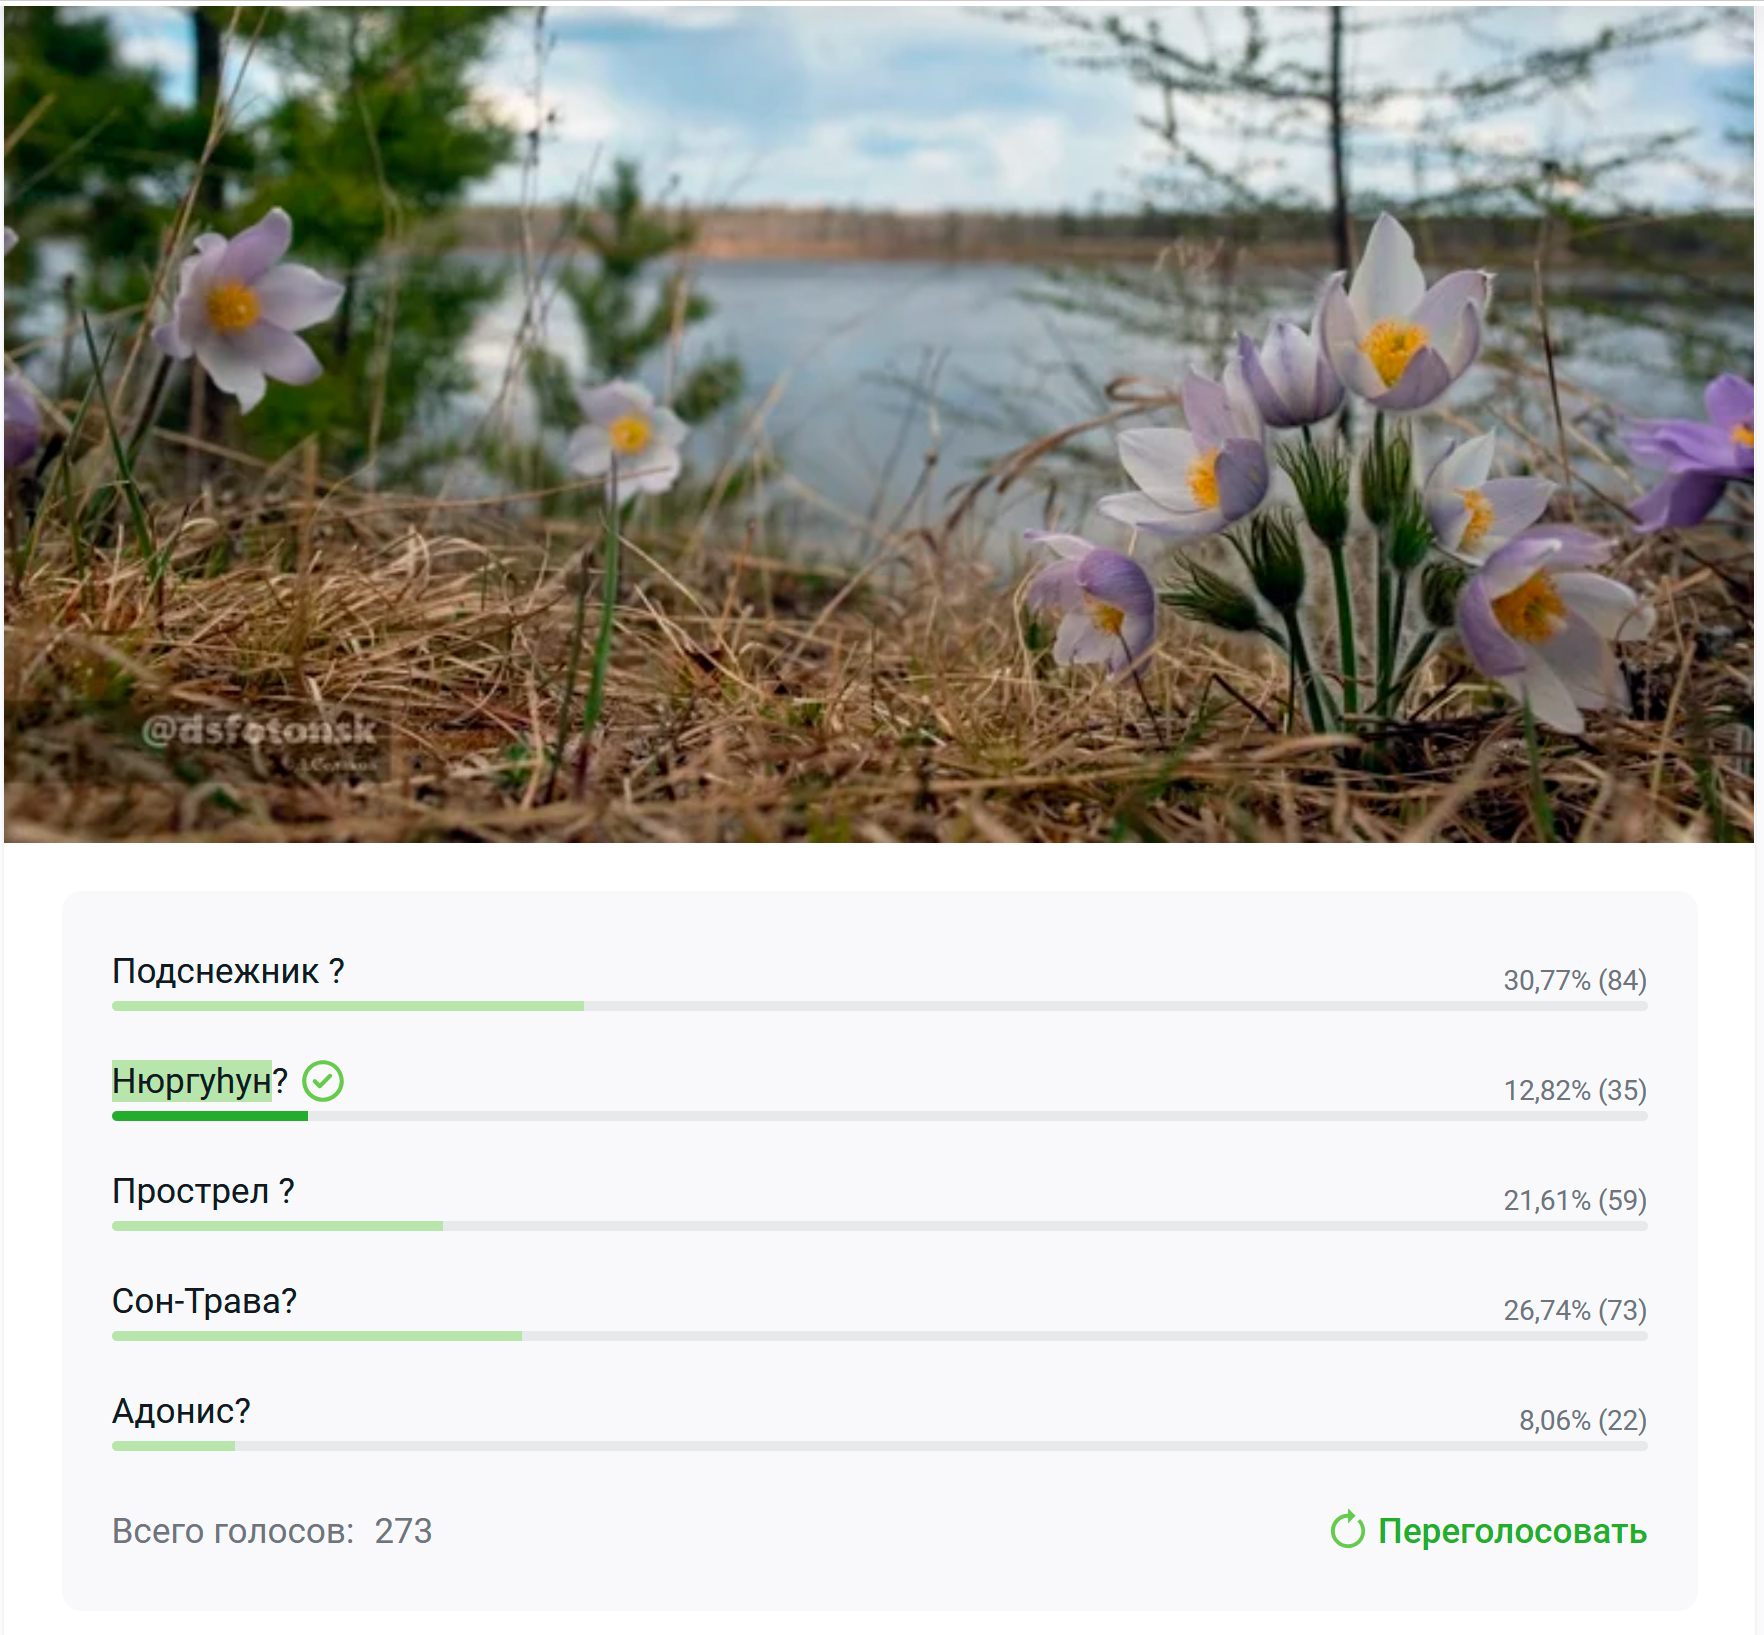Open the pasqueflower lake photo

click(x=879, y=424)
